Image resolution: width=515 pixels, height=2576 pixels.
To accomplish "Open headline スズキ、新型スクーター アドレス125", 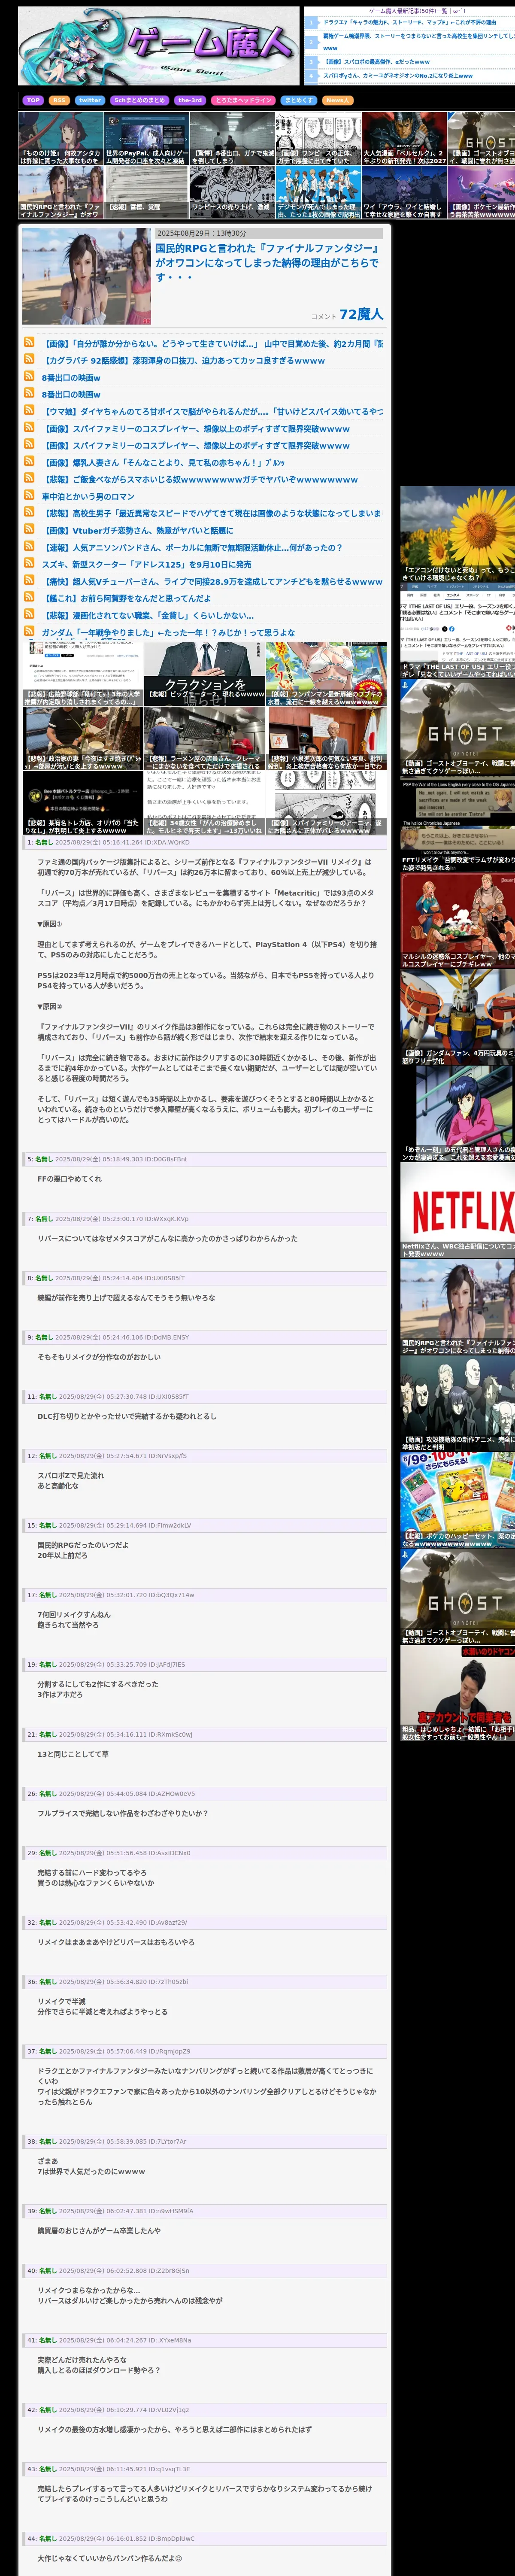I will pyautogui.click(x=146, y=564).
